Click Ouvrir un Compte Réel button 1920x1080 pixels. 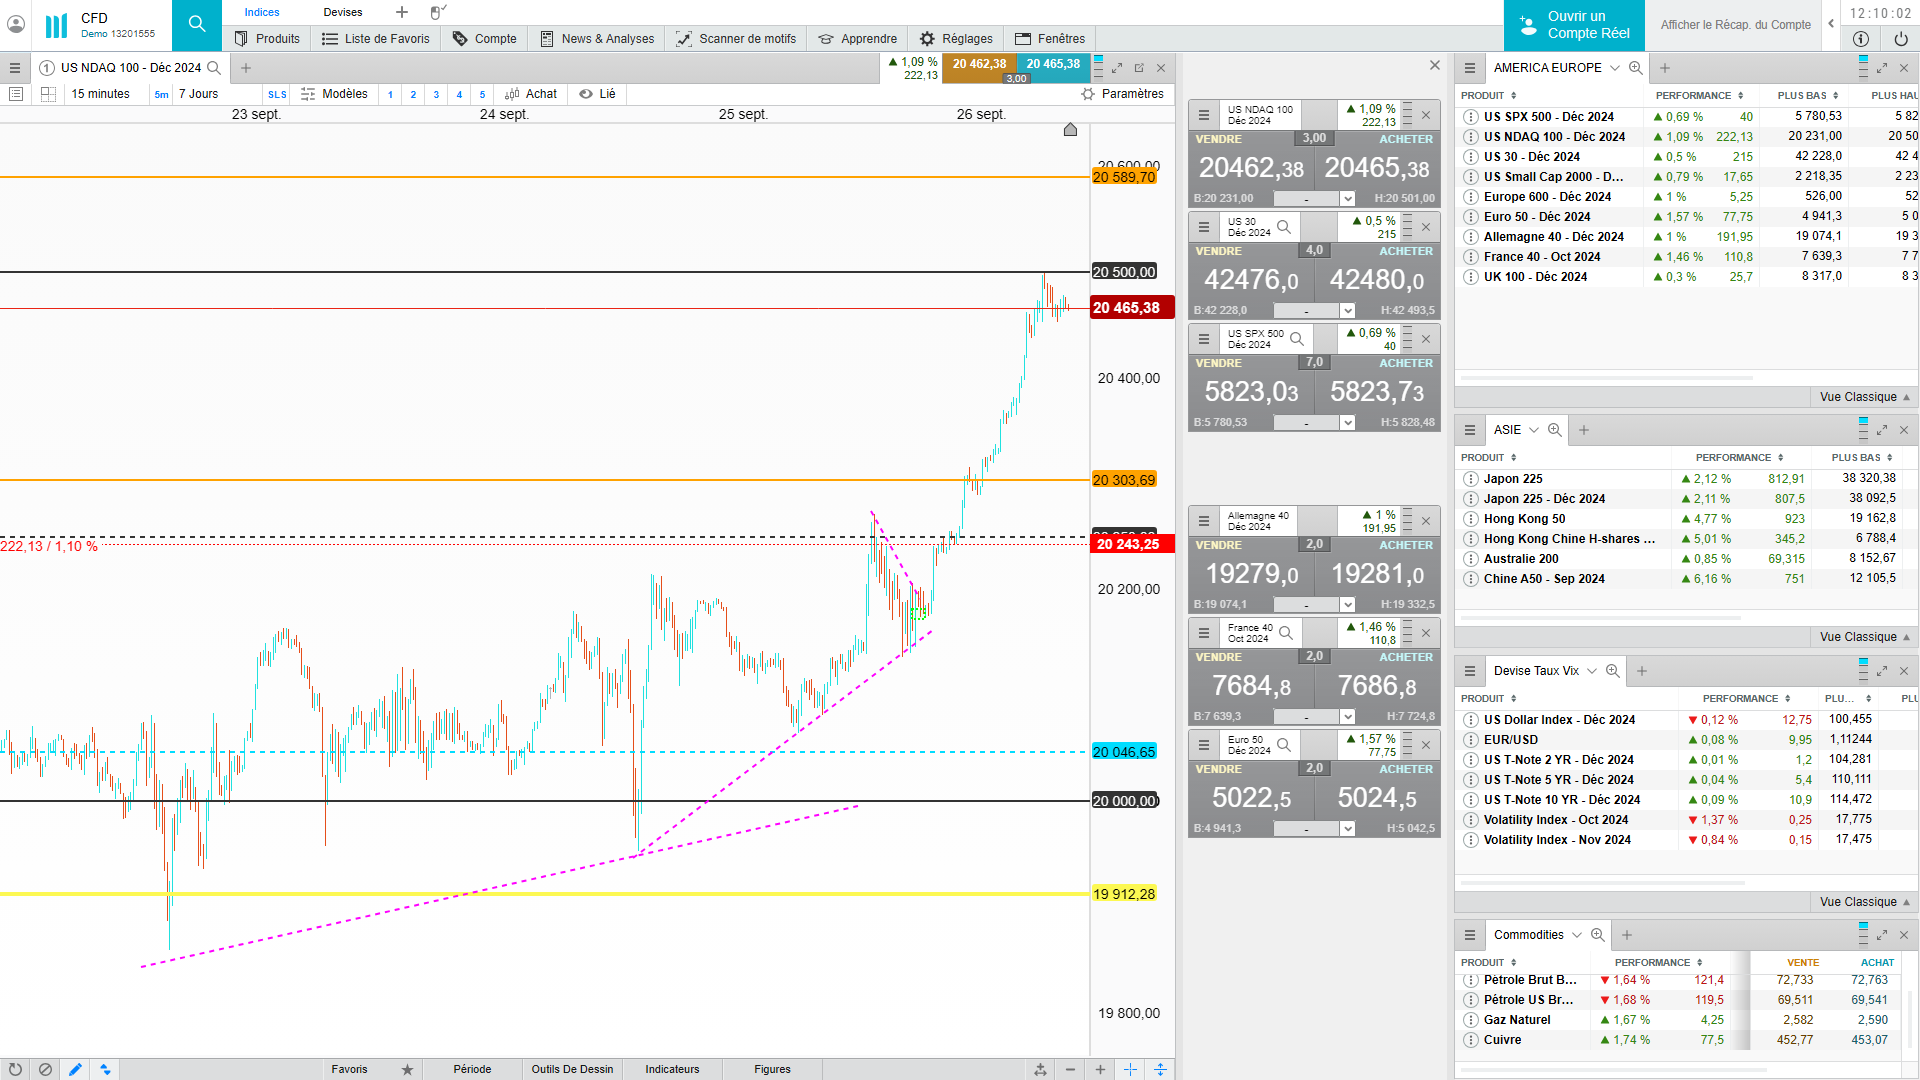[x=1573, y=25]
